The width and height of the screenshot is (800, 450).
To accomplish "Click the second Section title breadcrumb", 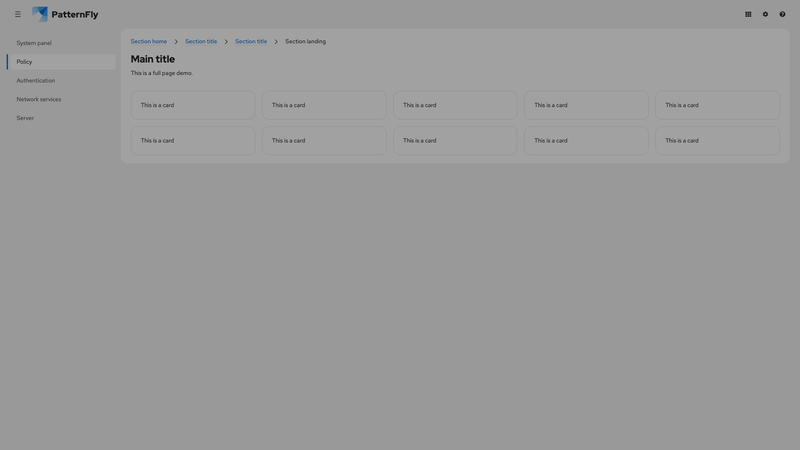I will pos(251,41).
